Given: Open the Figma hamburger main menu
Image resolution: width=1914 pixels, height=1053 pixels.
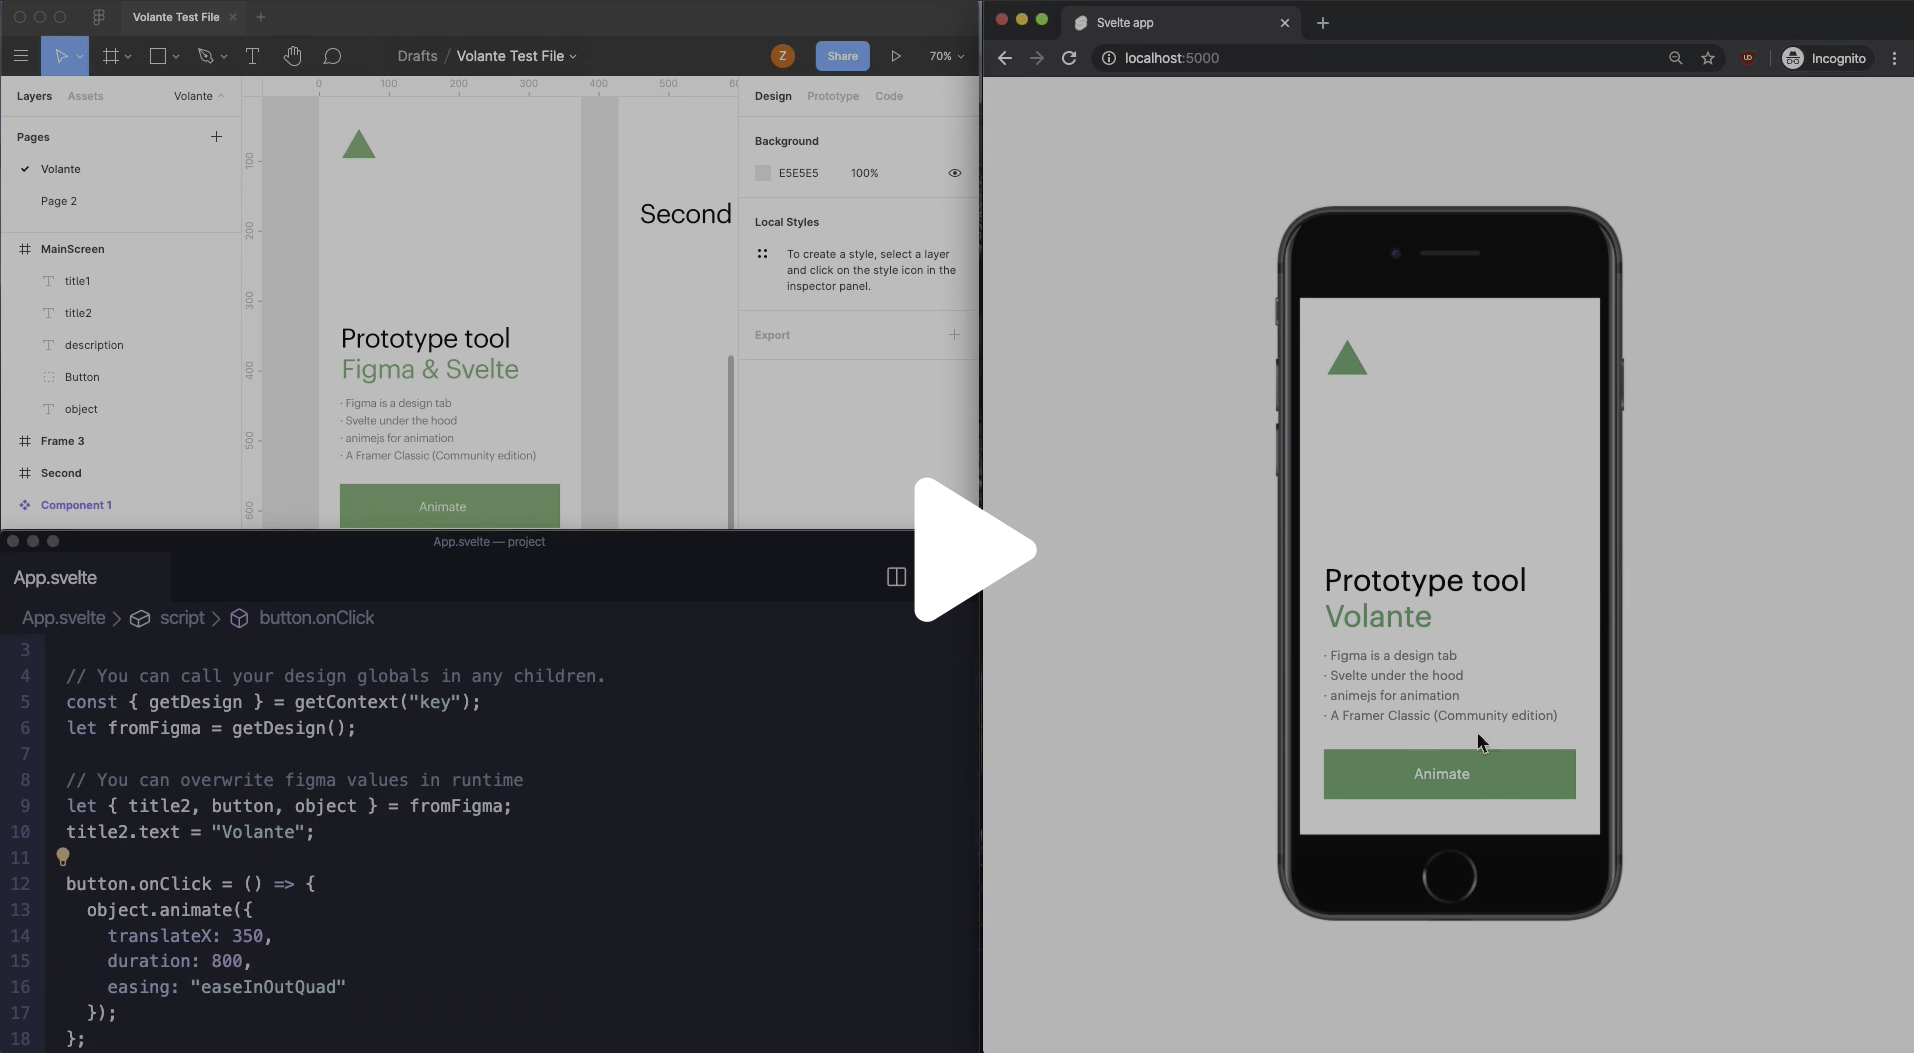Looking at the screenshot, I should click(20, 56).
